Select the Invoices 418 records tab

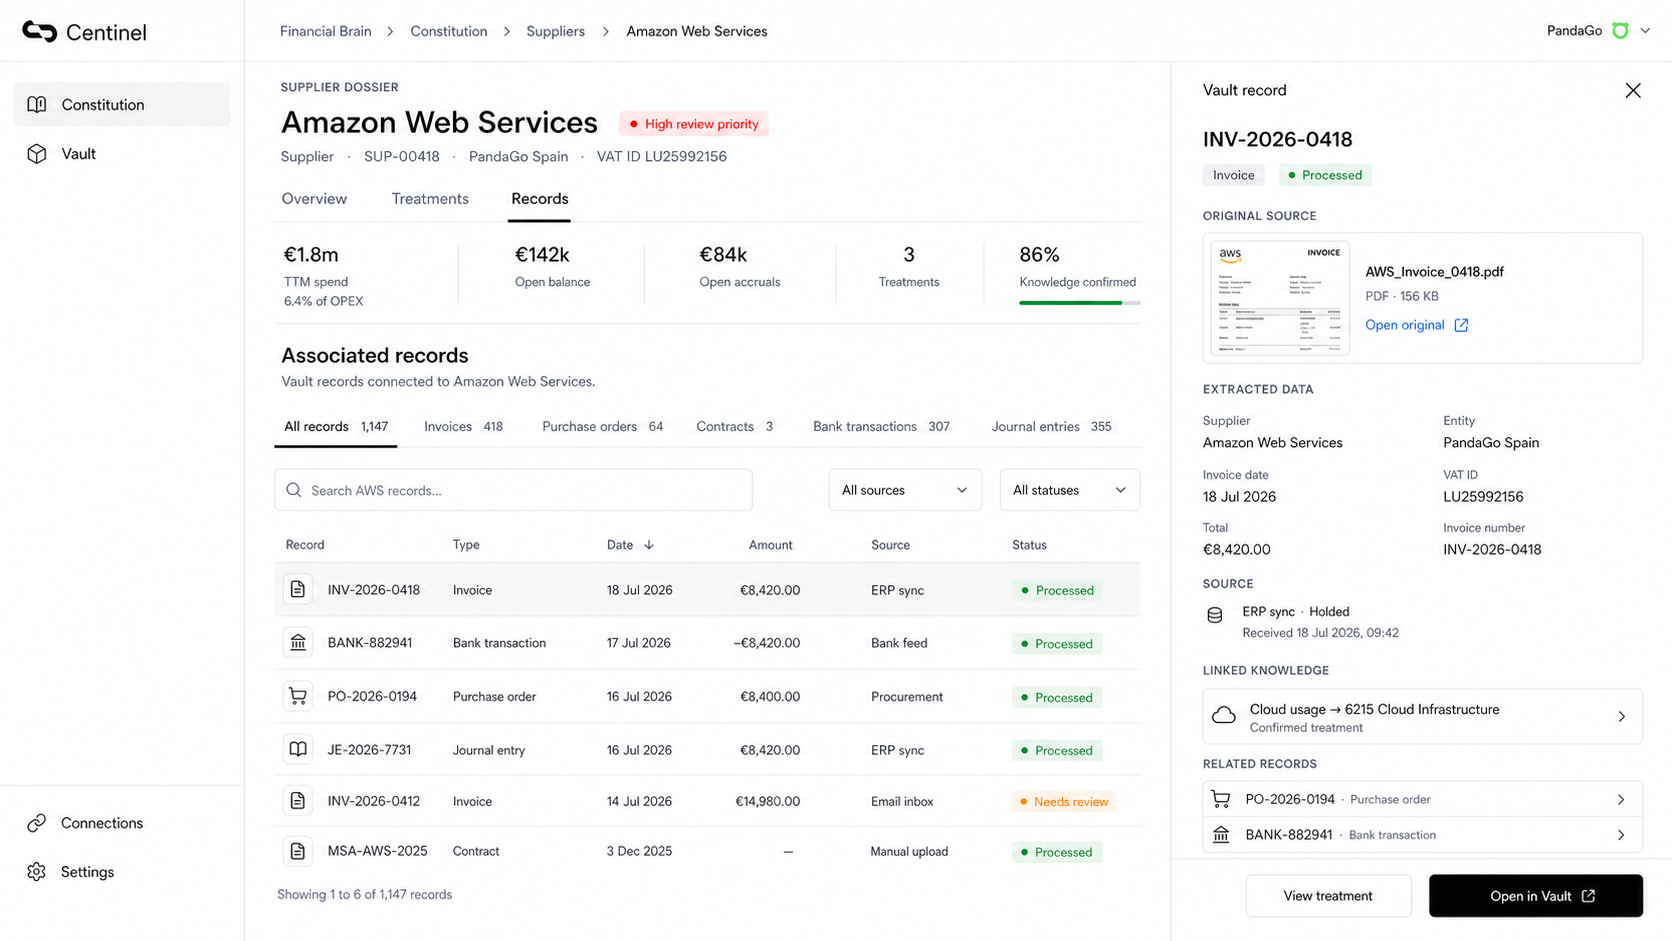(x=463, y=427)
